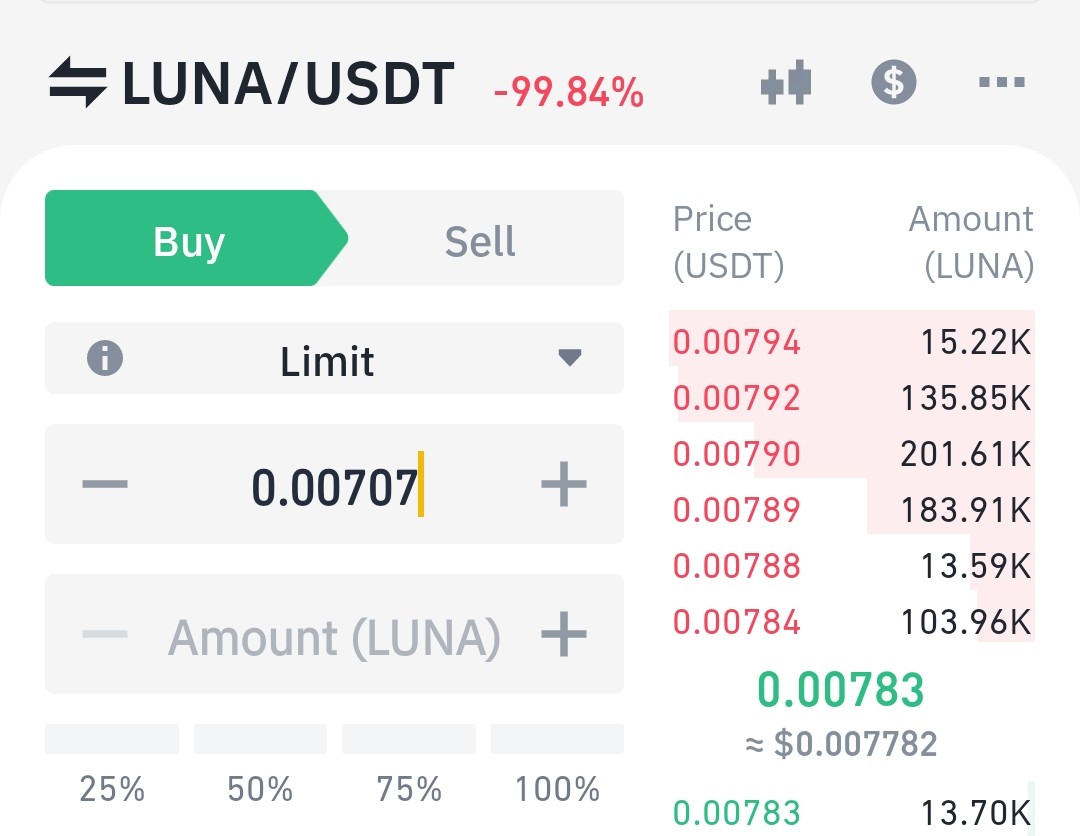1080x836 pixels.
Task: Switch to the Buy tab
Action: click(x=196, y=238)
